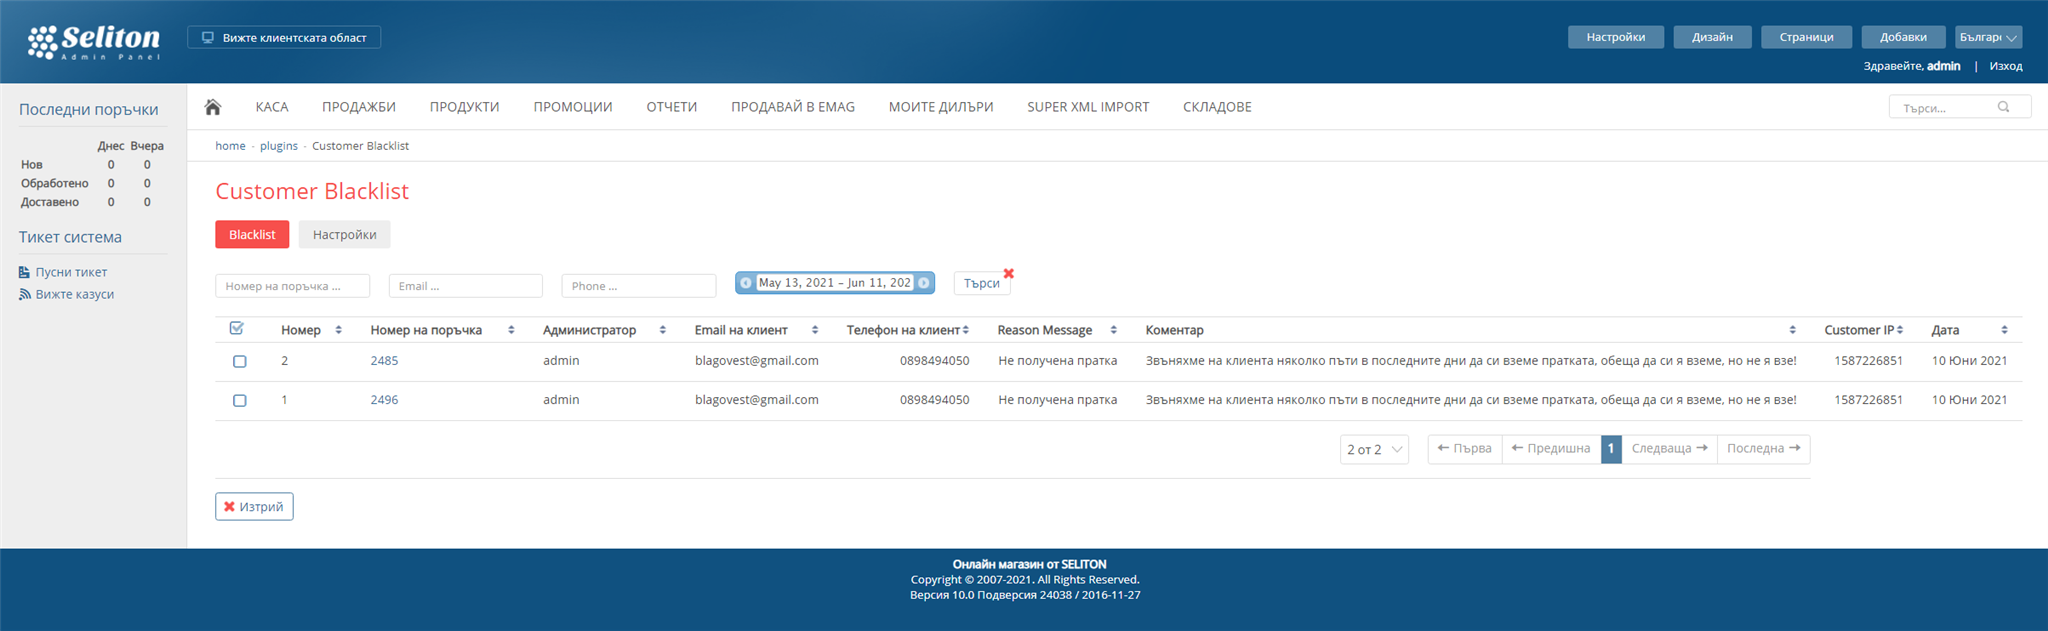Sort table by Номер column arrows
Image resolution: width=2048 pixels, height=631 pixels.
click(x=338, y=330)
